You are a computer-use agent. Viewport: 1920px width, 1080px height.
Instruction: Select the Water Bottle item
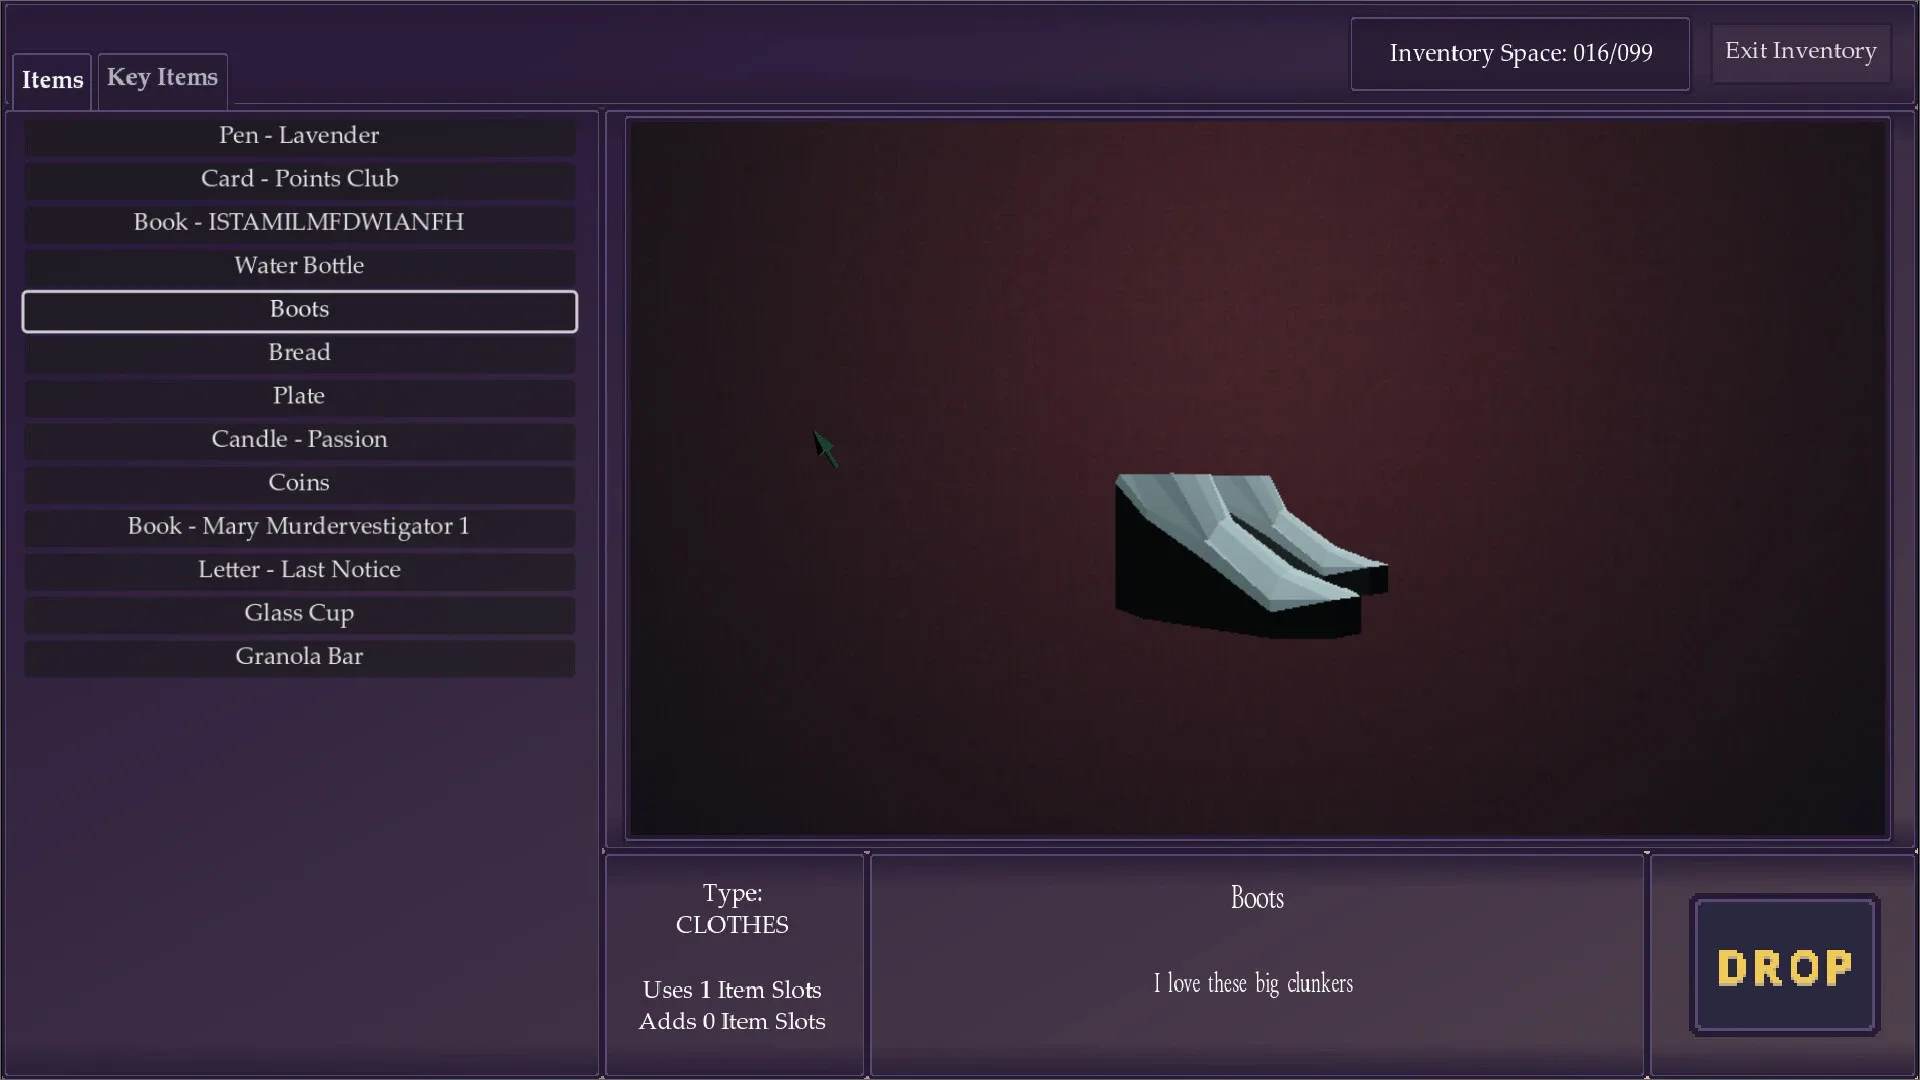tap(299, 265)
